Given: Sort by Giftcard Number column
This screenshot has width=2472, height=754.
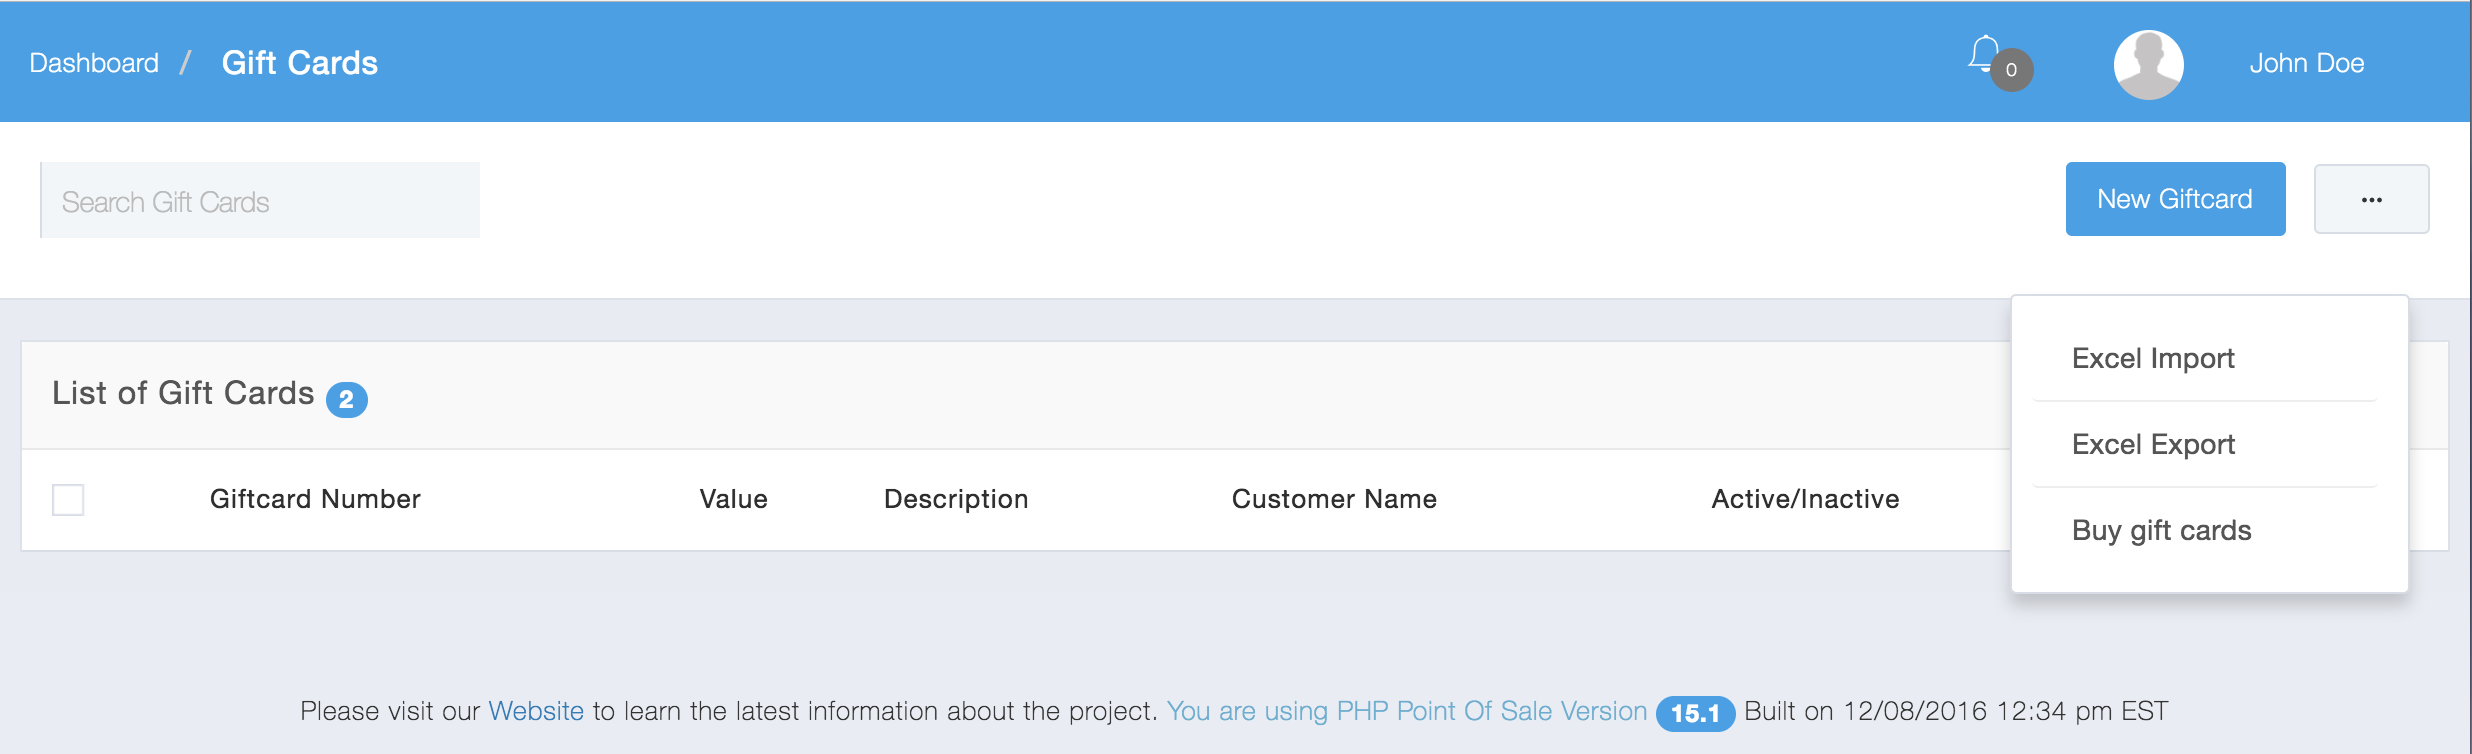Looking at the screenshot, I should (315, 499).
